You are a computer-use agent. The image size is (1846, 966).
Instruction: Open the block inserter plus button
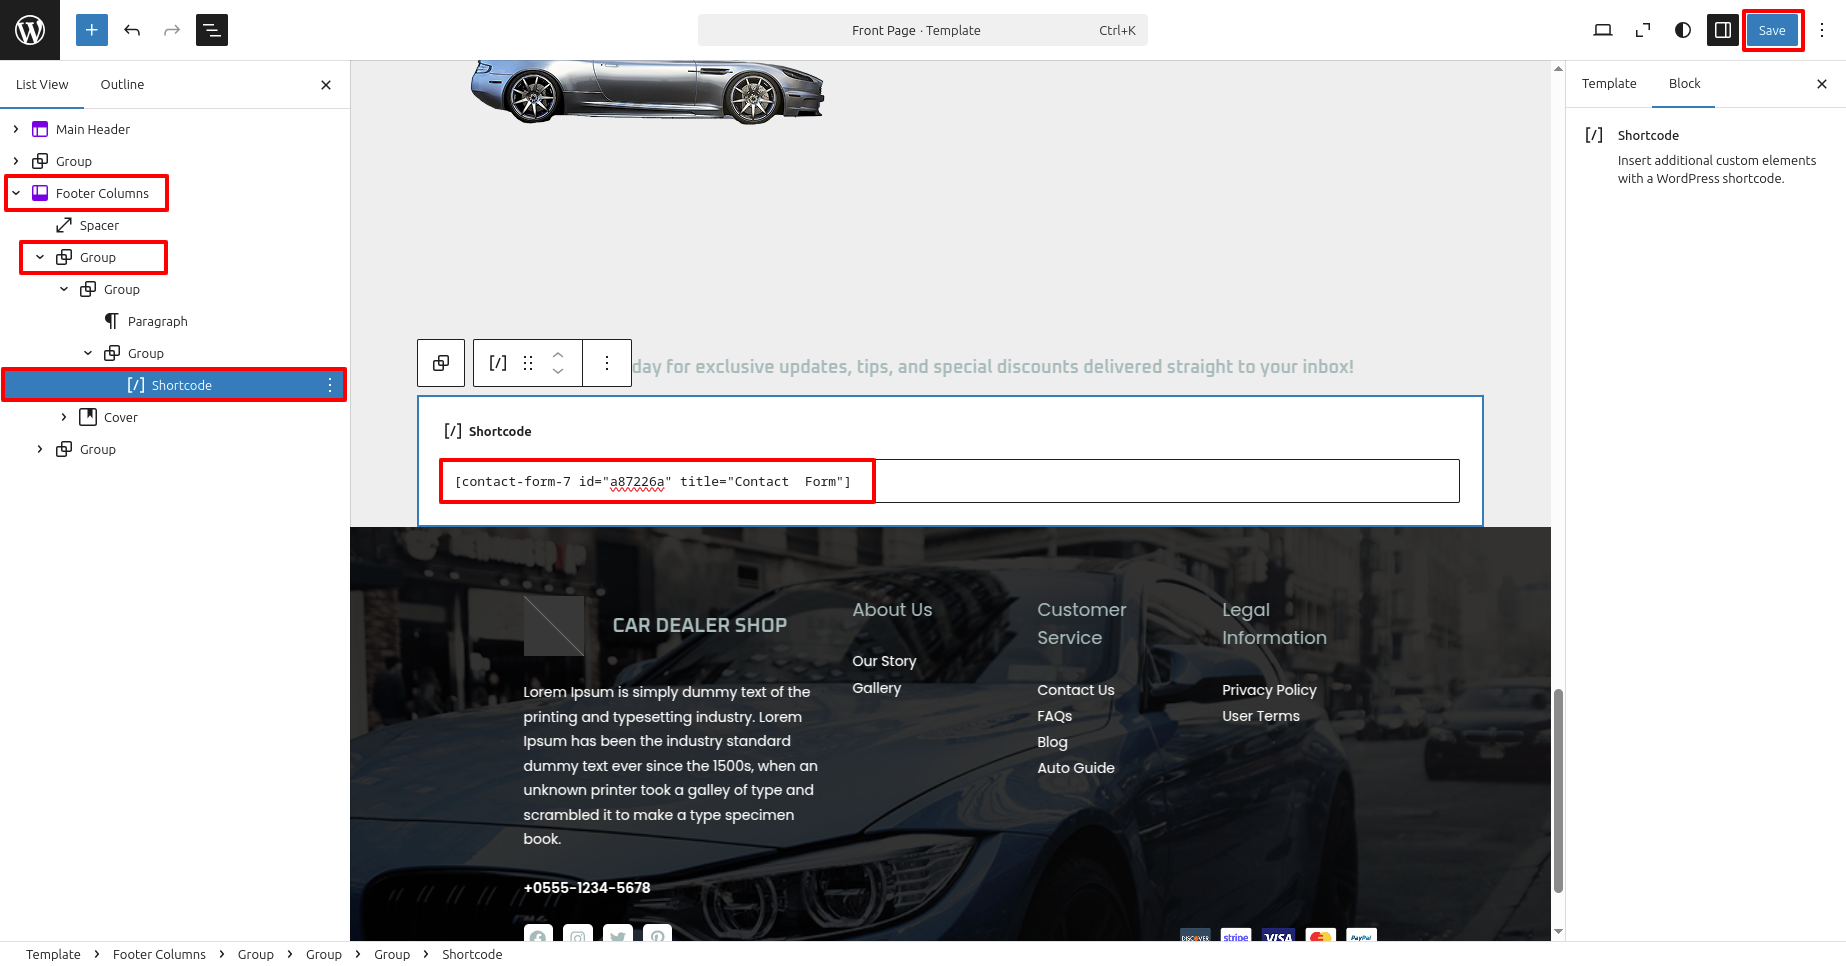(91, 30)
